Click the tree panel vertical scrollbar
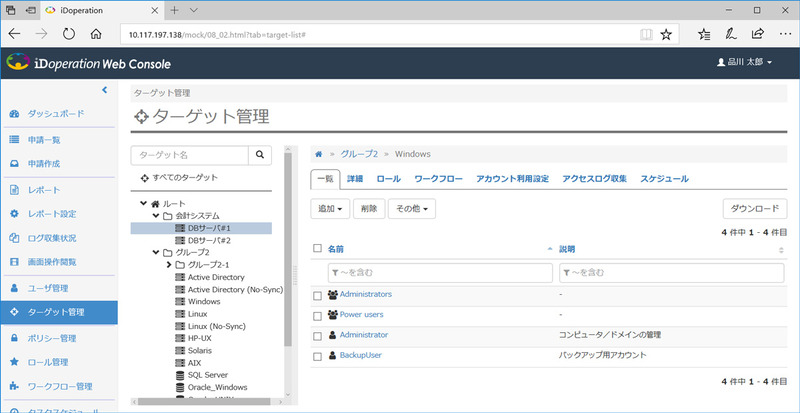Viewport: 800px width, 413px height. (288, 250)
